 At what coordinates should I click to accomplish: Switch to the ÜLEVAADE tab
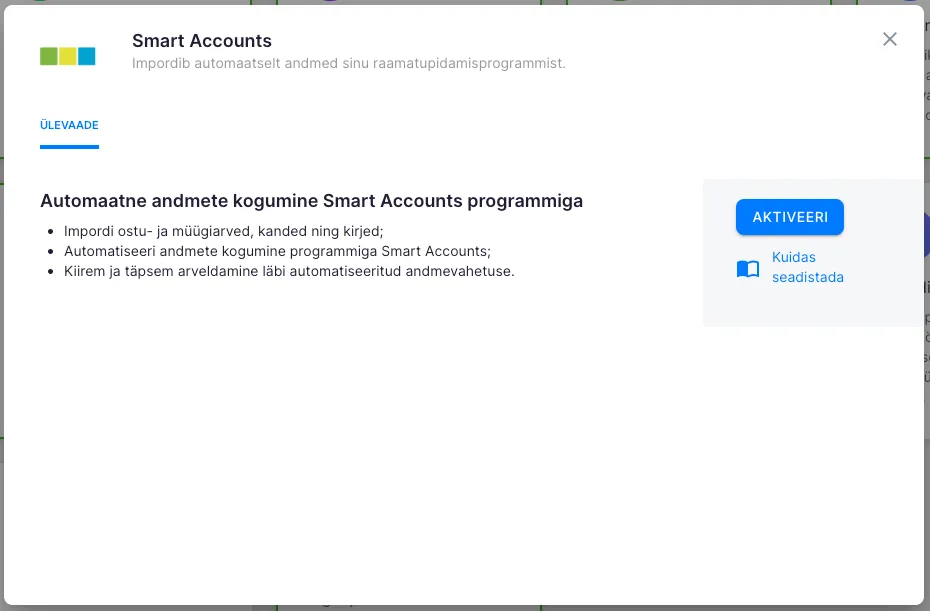(x=69, y=126)
